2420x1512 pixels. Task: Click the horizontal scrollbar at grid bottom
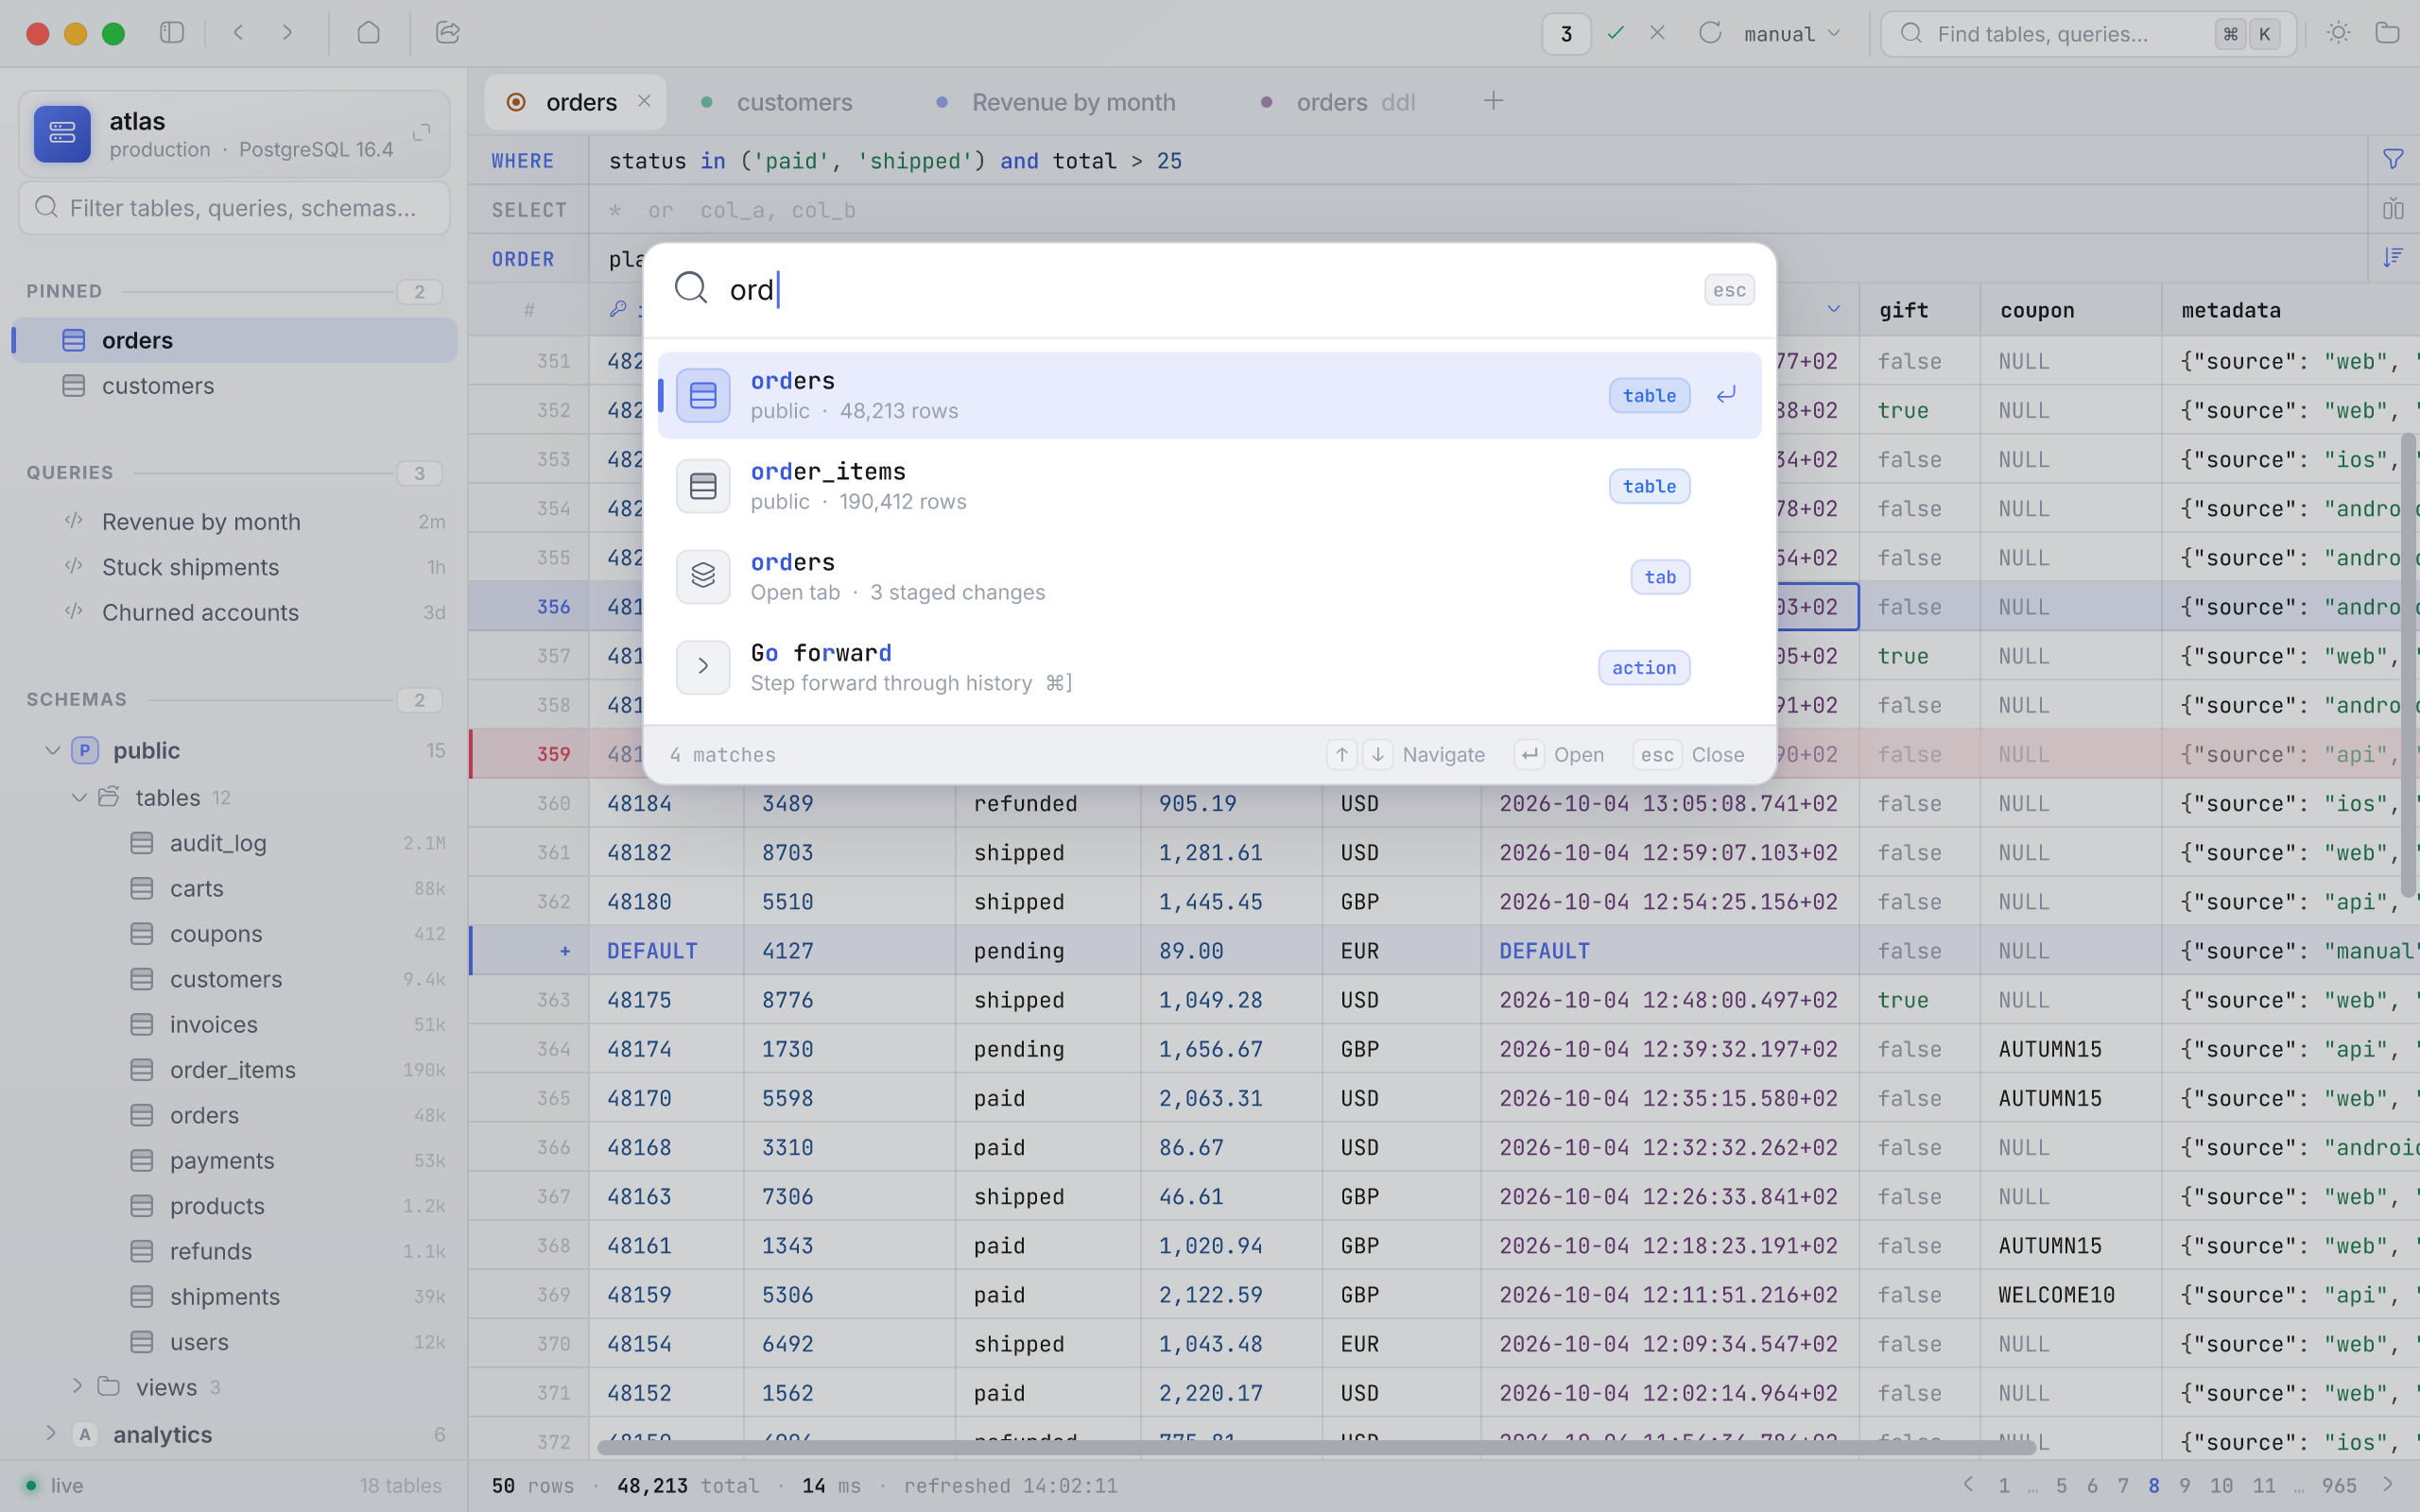[x=1316, y=1447]
